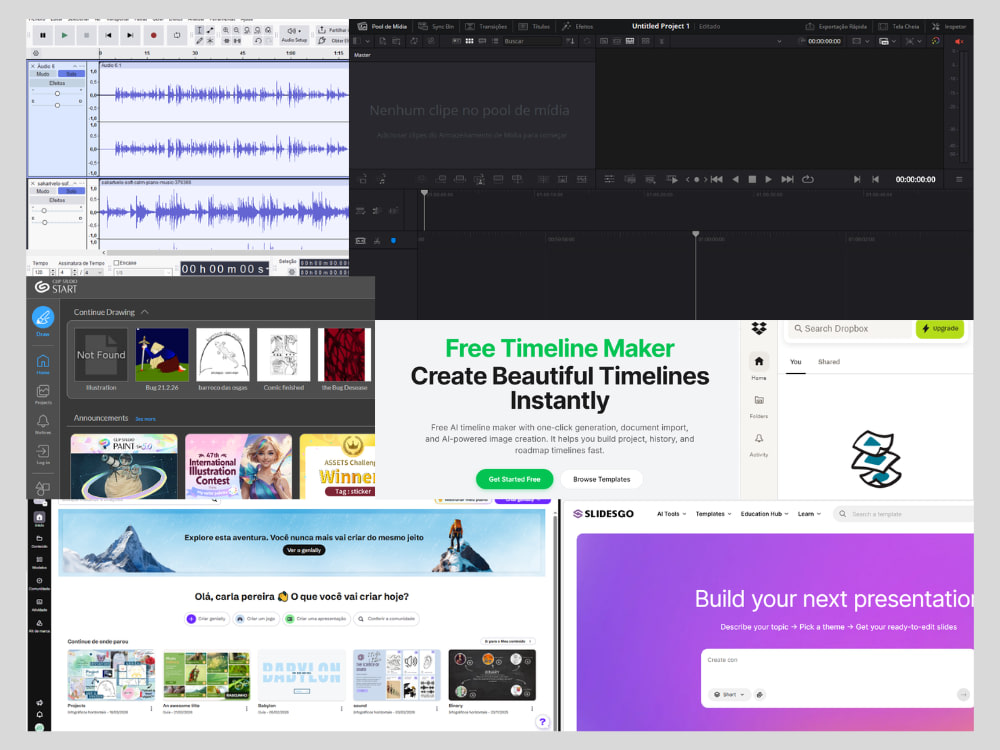The height and width of the screenshot is (750, 1000).
Task: Switch media pool to thumbnail grid view
Action: [x=469, y=41]
